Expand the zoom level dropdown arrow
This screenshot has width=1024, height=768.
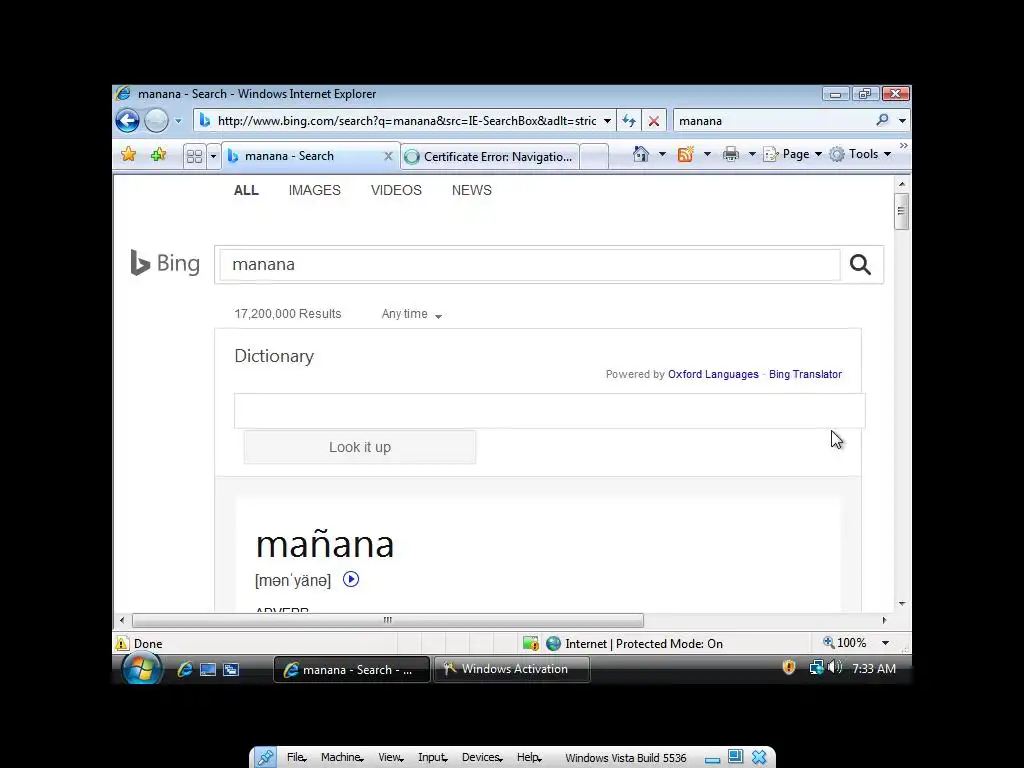coord(885,643)
